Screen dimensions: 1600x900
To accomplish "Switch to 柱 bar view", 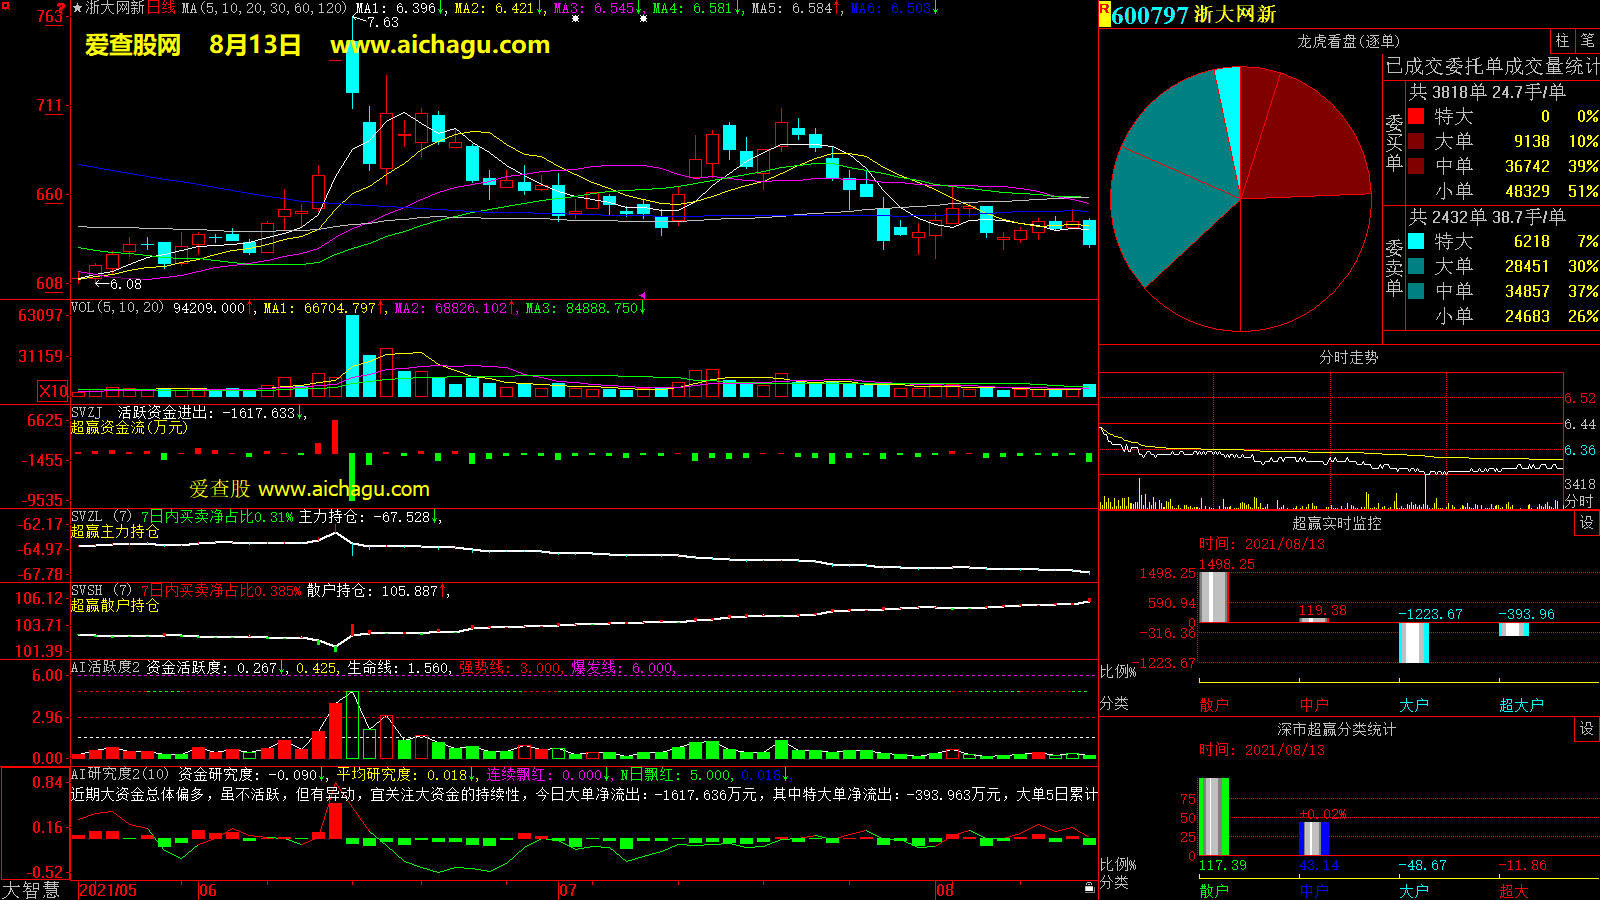I will point(1562,41).
